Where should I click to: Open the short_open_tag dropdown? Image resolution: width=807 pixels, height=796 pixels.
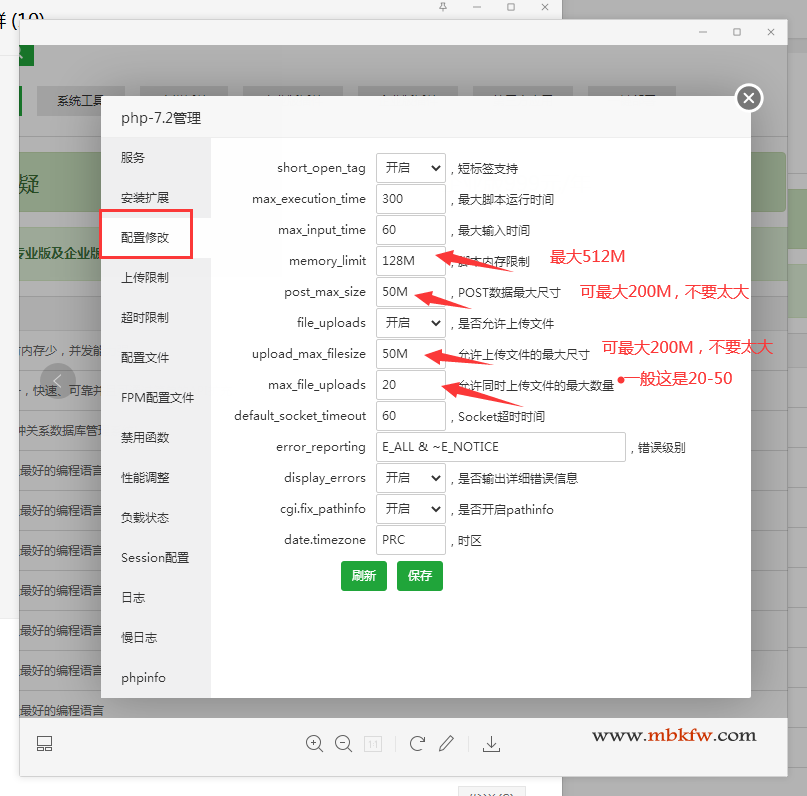click(x=410, y=168)
